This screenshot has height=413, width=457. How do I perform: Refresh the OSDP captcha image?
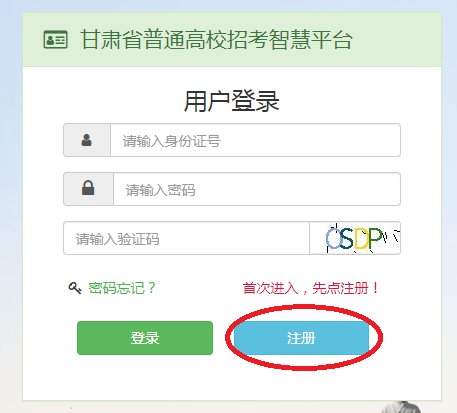(355, 238)
